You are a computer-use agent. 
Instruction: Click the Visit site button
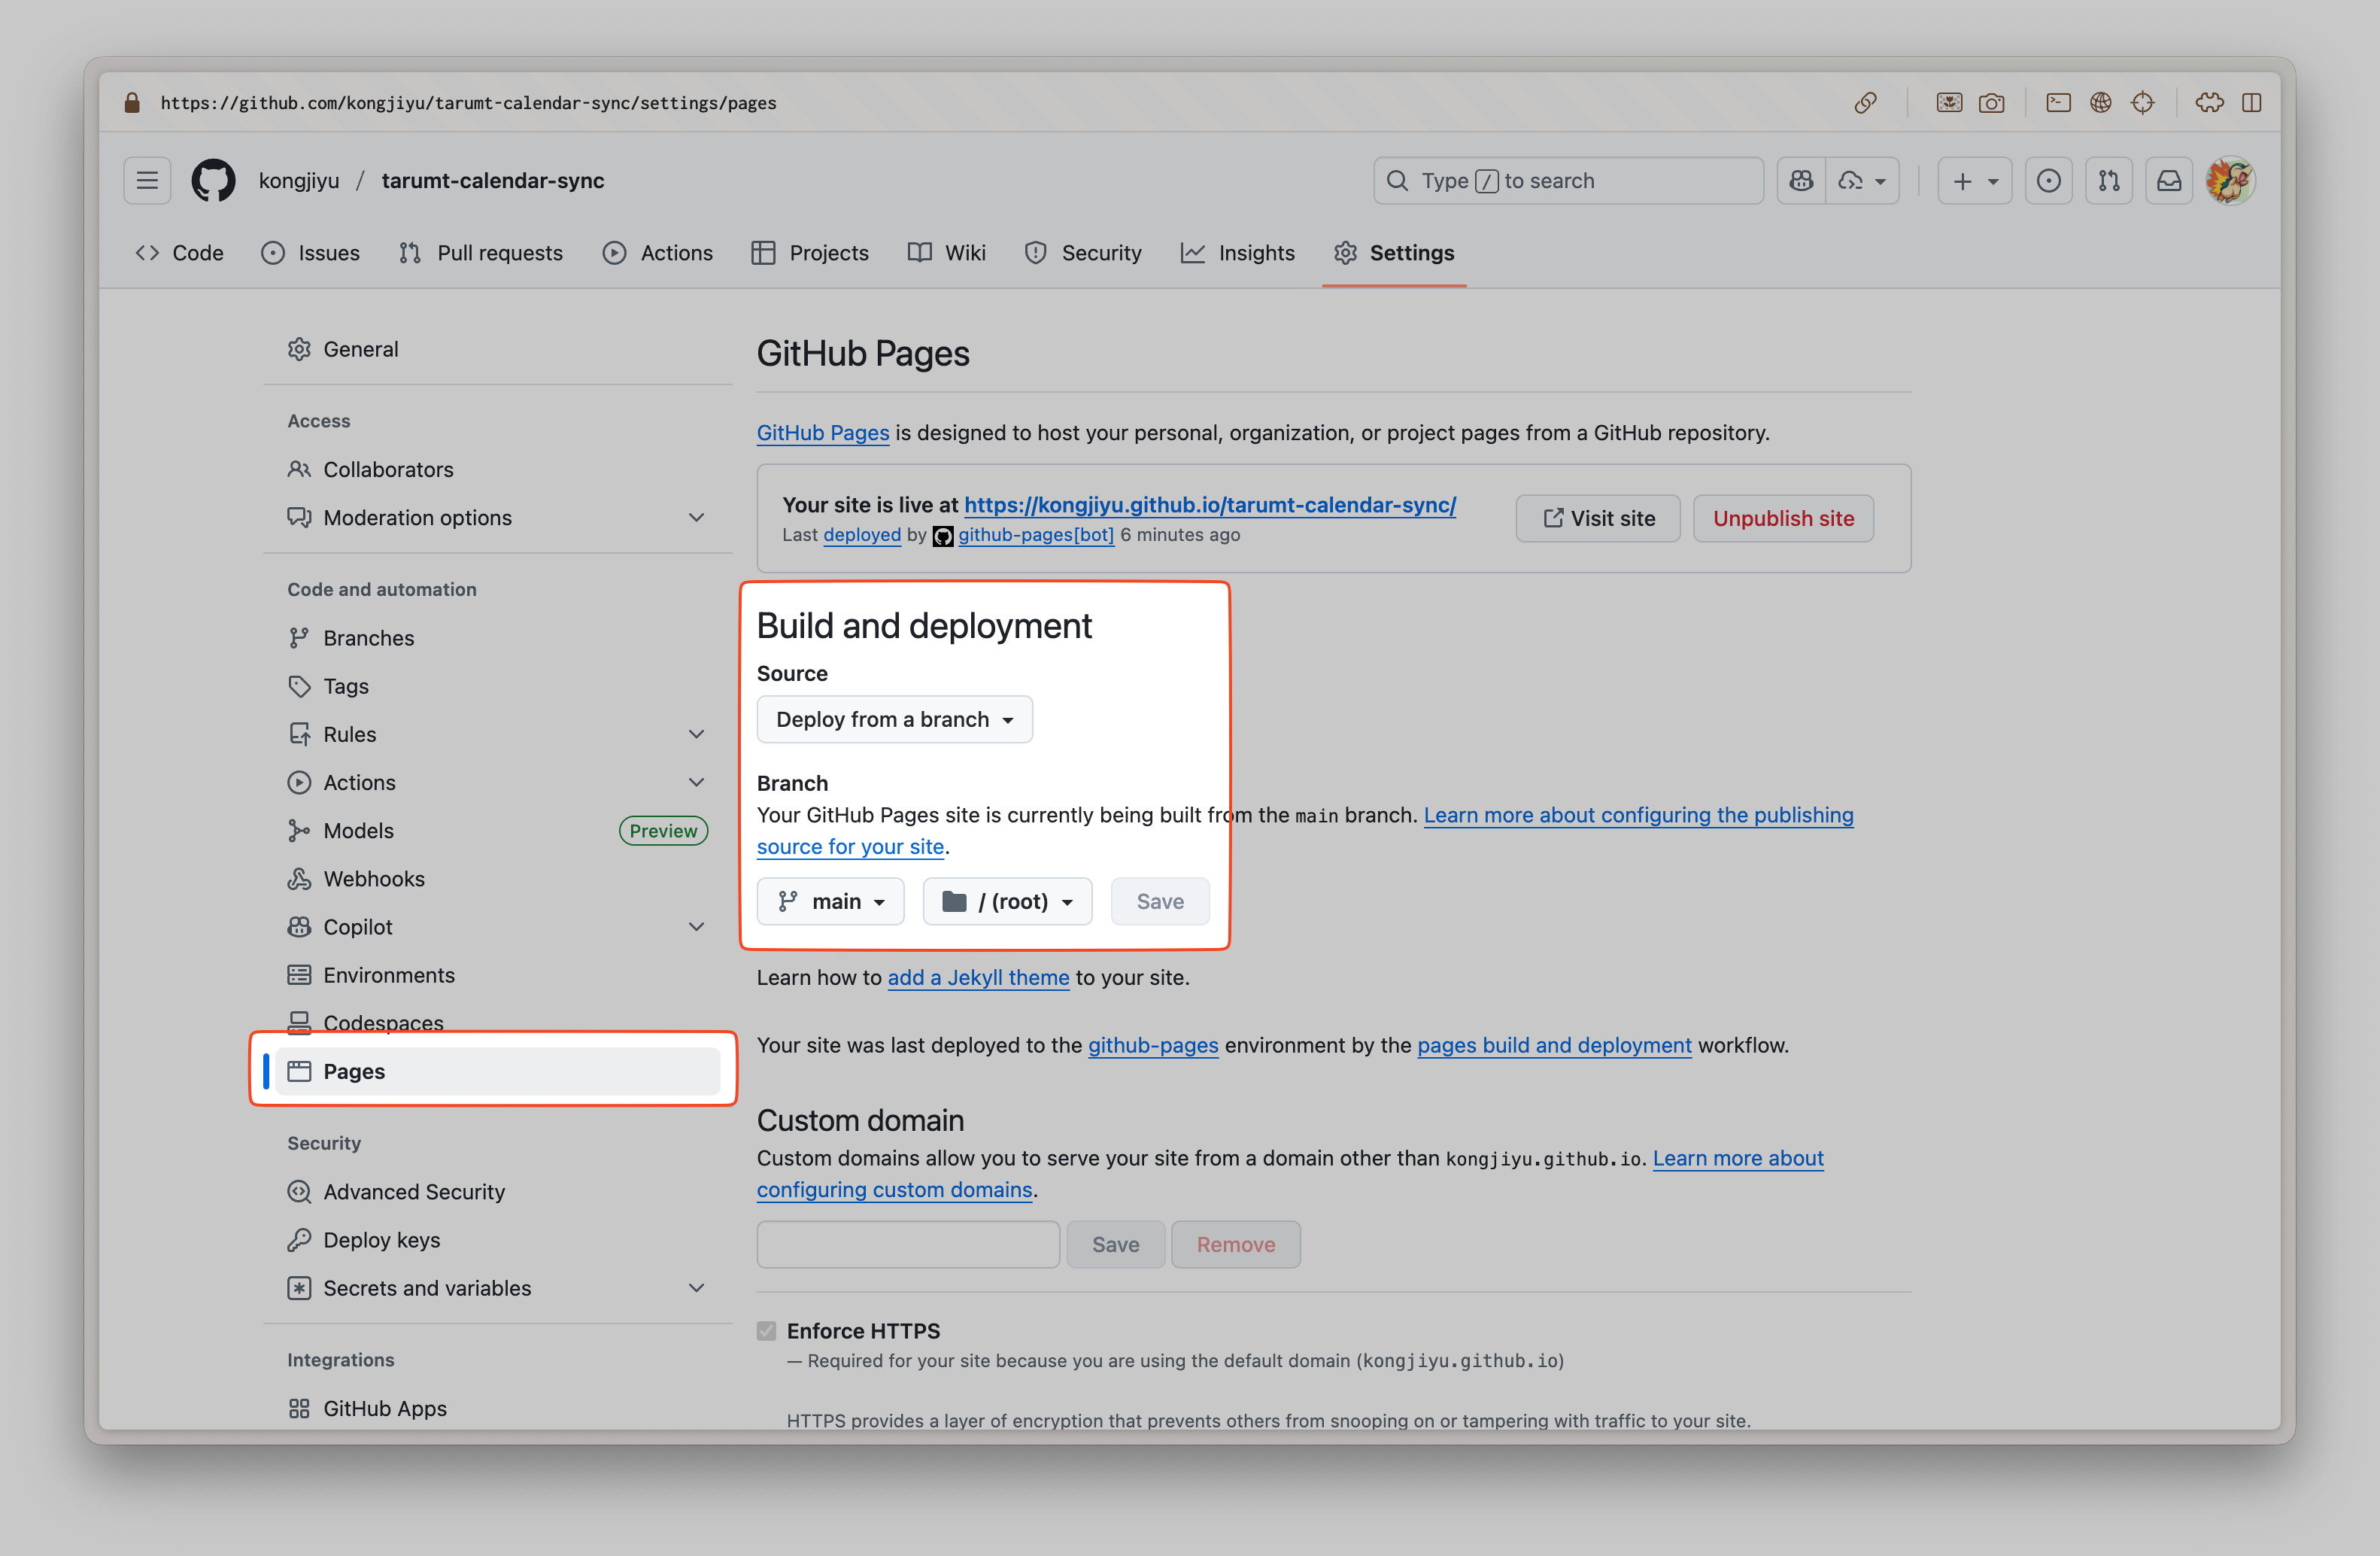(x=1597, y=518)
